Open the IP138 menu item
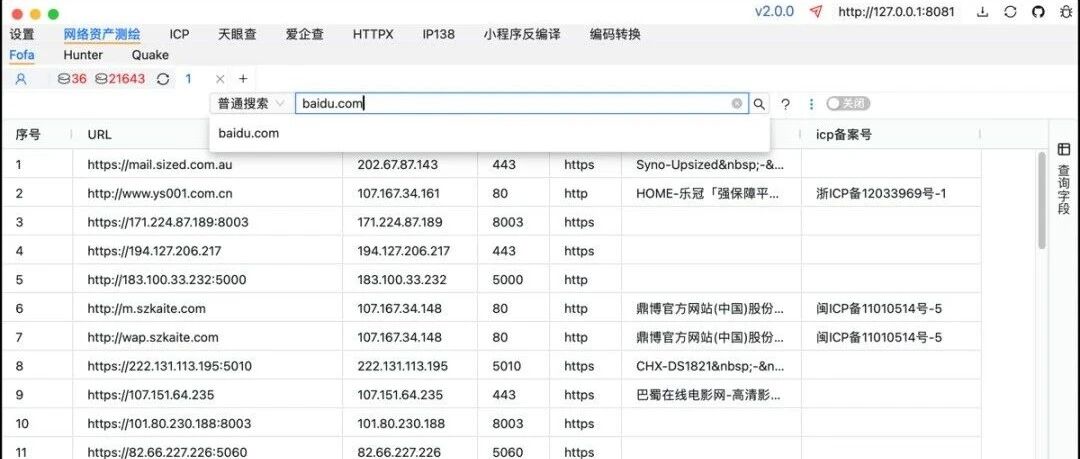1080x459 pixels. pos(439,34)
